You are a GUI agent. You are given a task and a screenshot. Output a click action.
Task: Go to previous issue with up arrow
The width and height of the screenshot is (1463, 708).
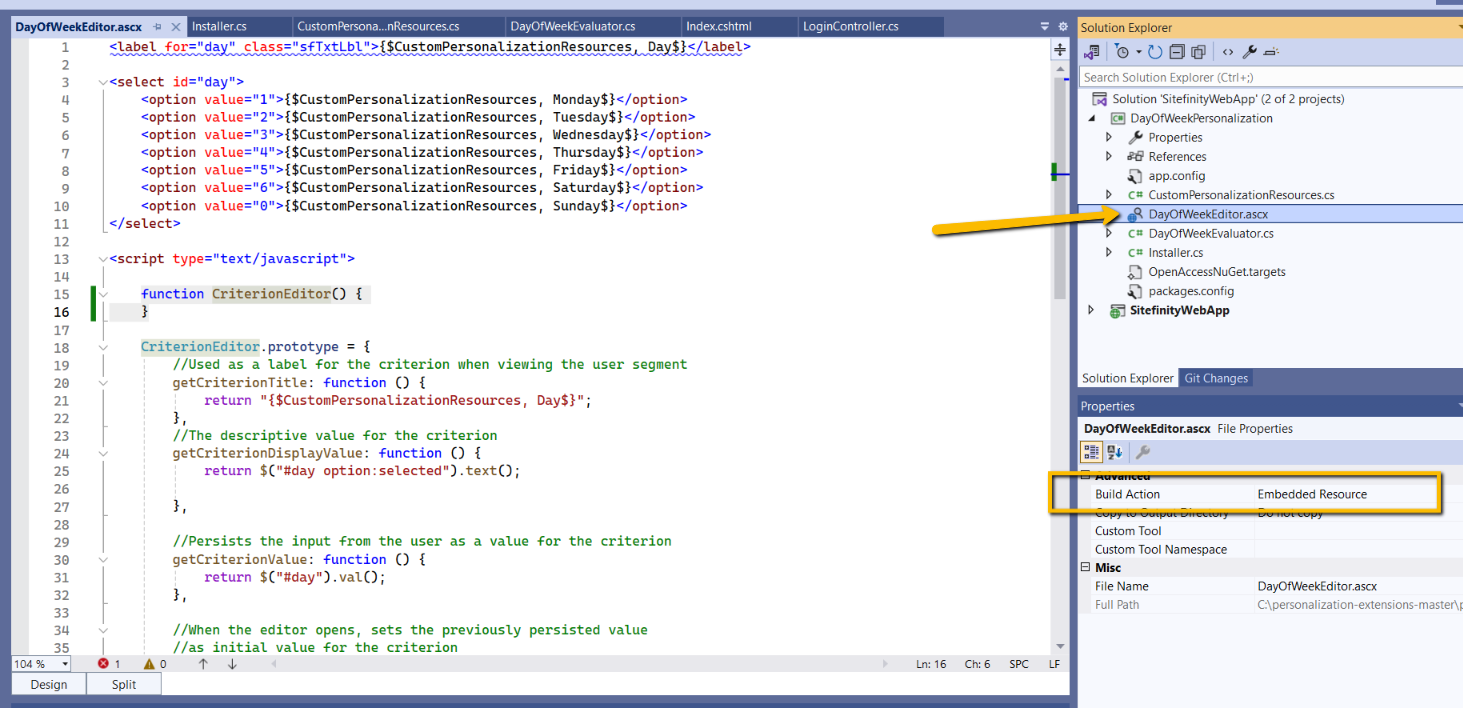[x=203, y=664]
